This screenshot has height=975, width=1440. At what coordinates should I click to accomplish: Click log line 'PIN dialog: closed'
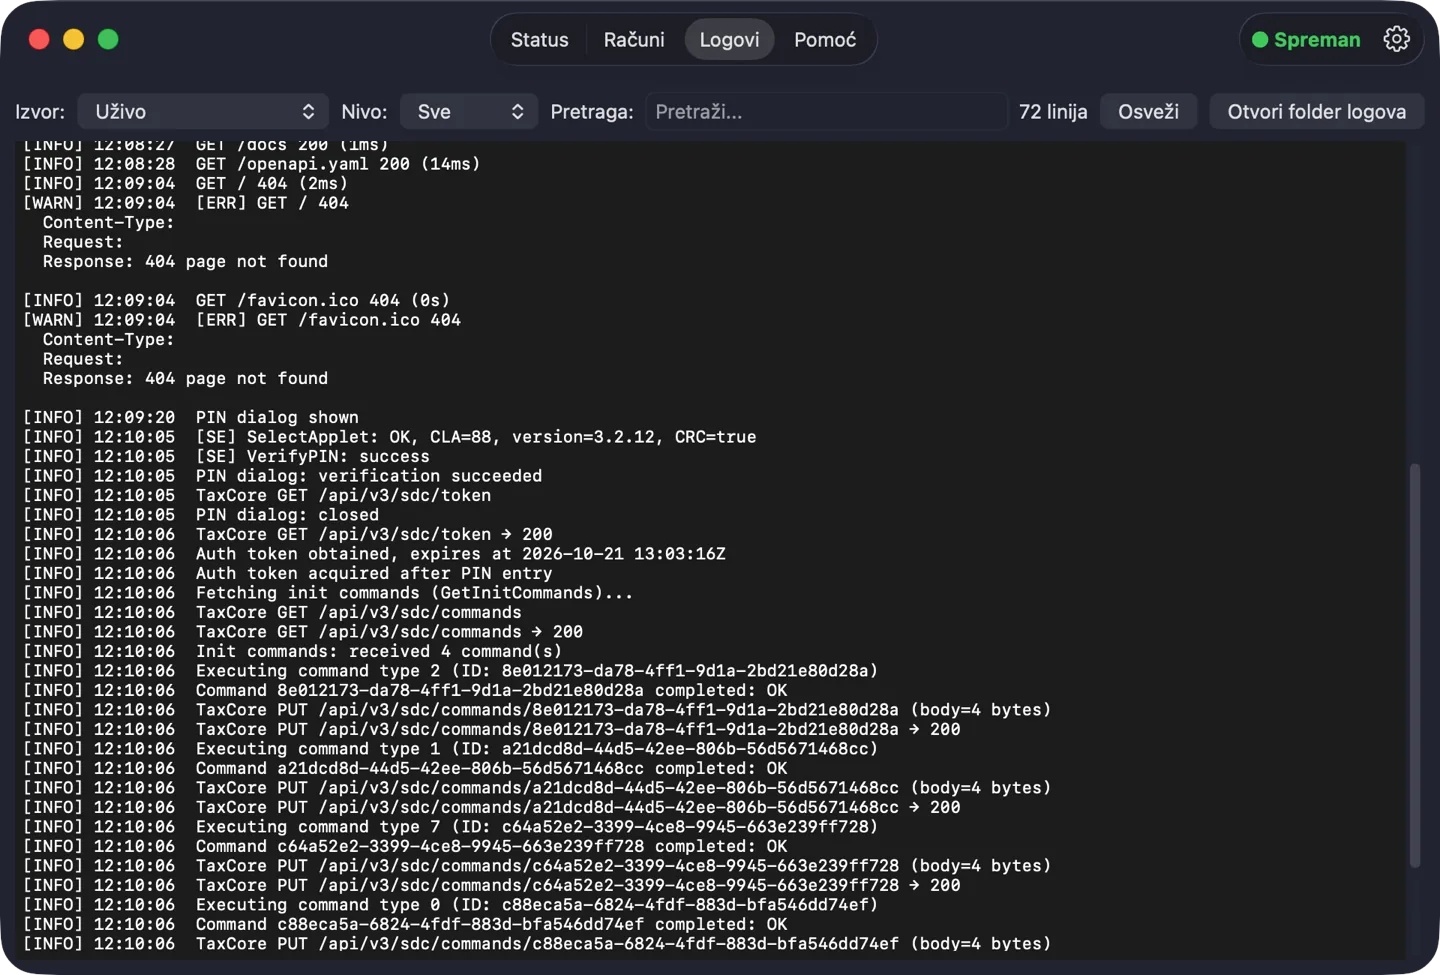click(x=201, y=515)
